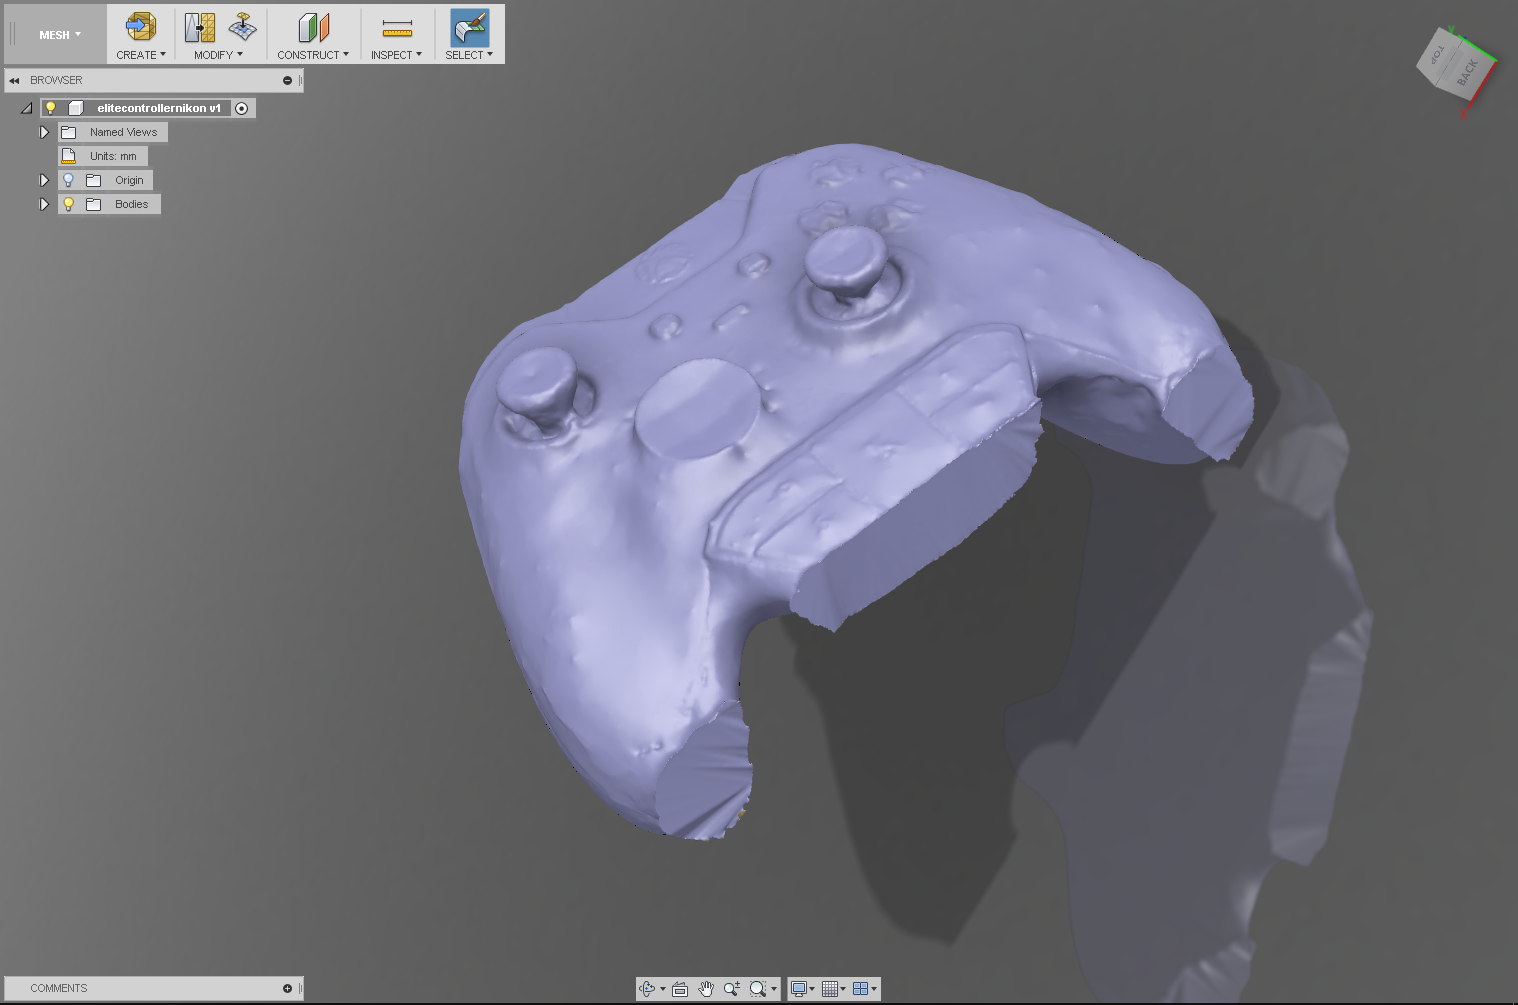1518x1005 pixels.
Task: Select the Pan hand tool
Action: (x=706, y=989)
